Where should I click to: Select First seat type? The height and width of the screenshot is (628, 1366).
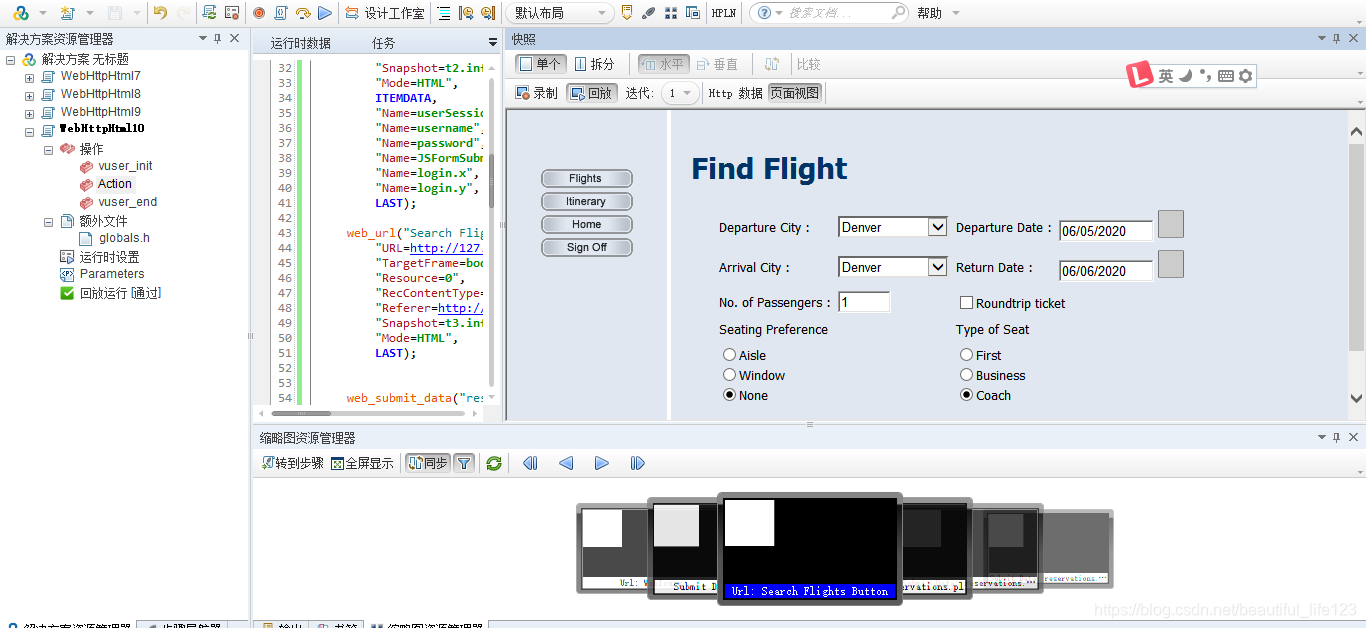click(x=966, y=355)
